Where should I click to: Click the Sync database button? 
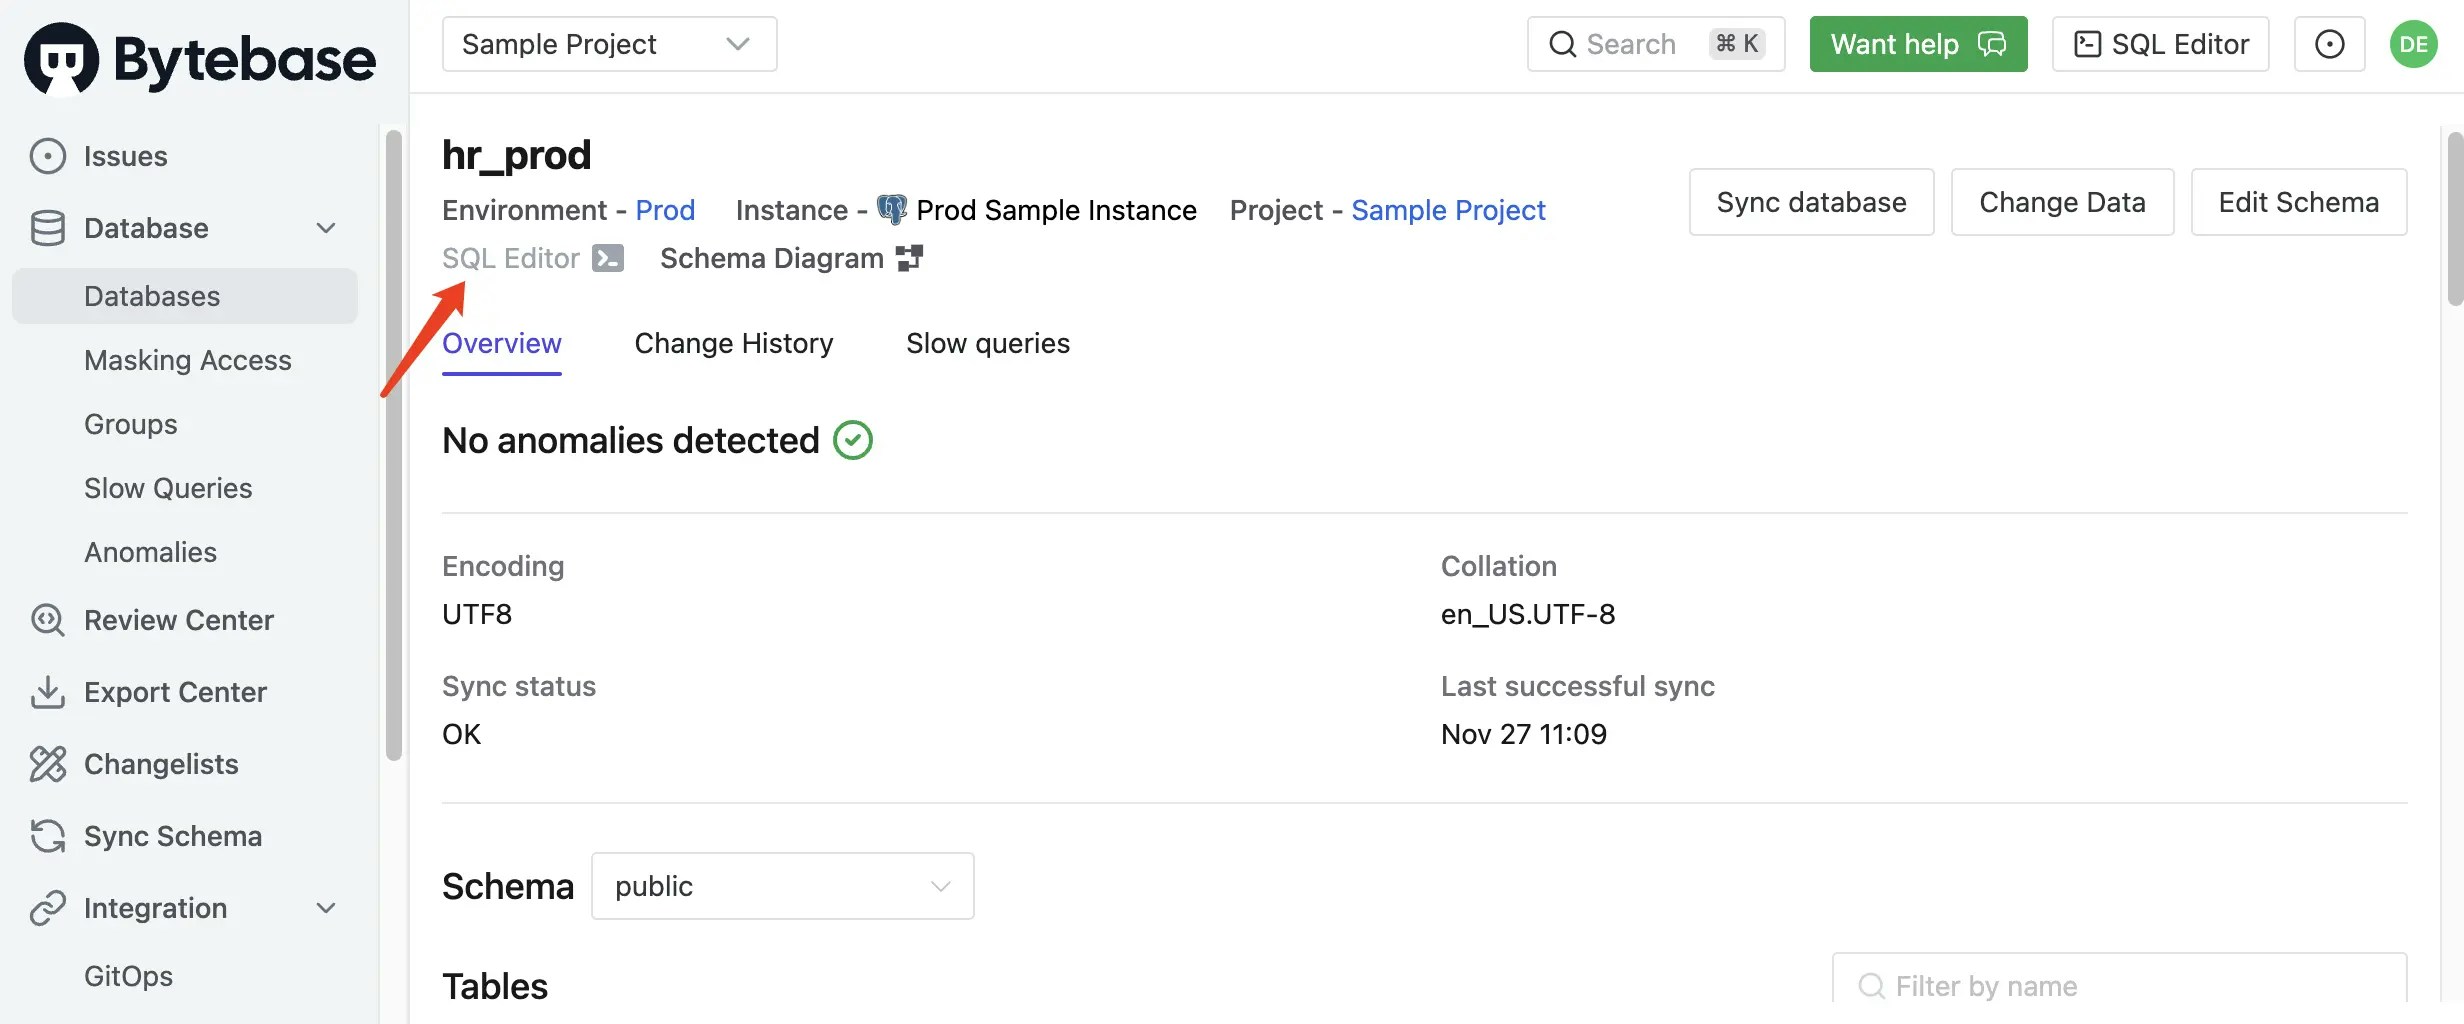(x=1811, y=202)
